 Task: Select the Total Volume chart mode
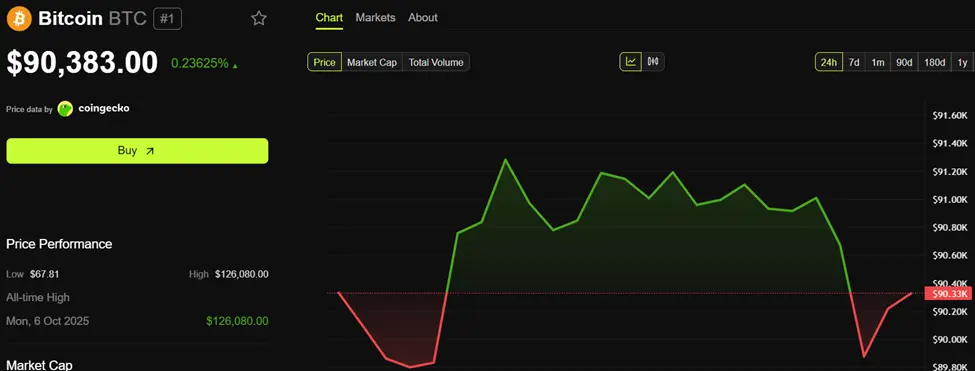(436, 62)
